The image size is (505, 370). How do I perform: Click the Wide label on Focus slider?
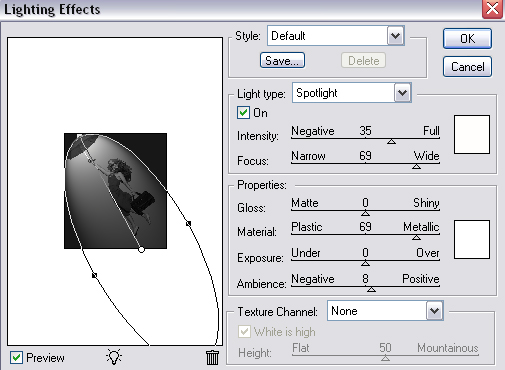tap(426, 156)
